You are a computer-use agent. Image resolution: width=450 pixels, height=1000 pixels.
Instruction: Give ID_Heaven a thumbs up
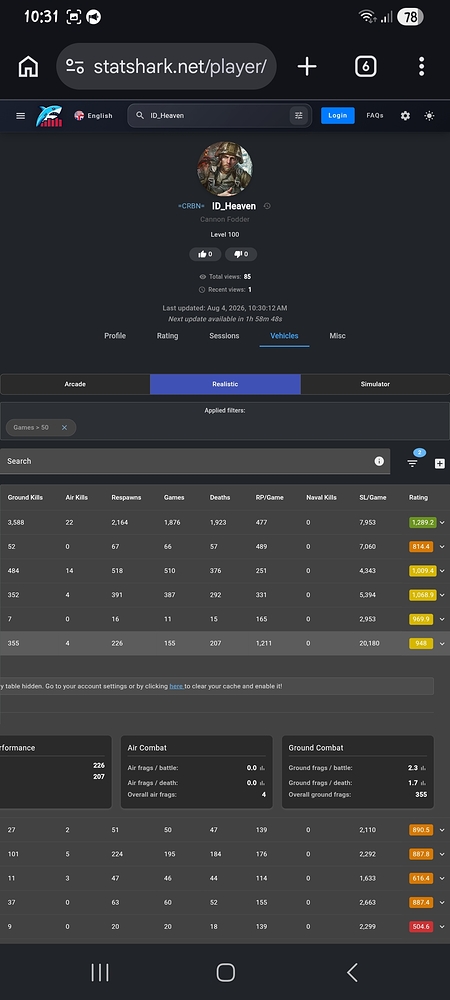point(205,254)
